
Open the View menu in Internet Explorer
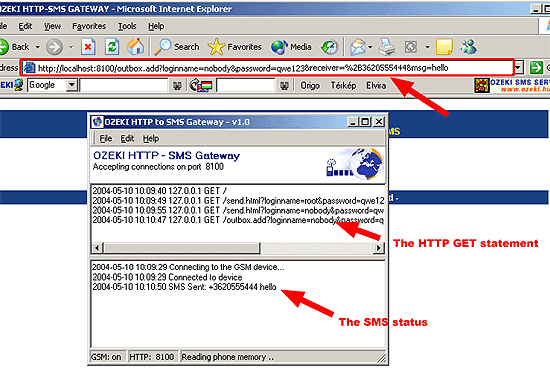52,26
